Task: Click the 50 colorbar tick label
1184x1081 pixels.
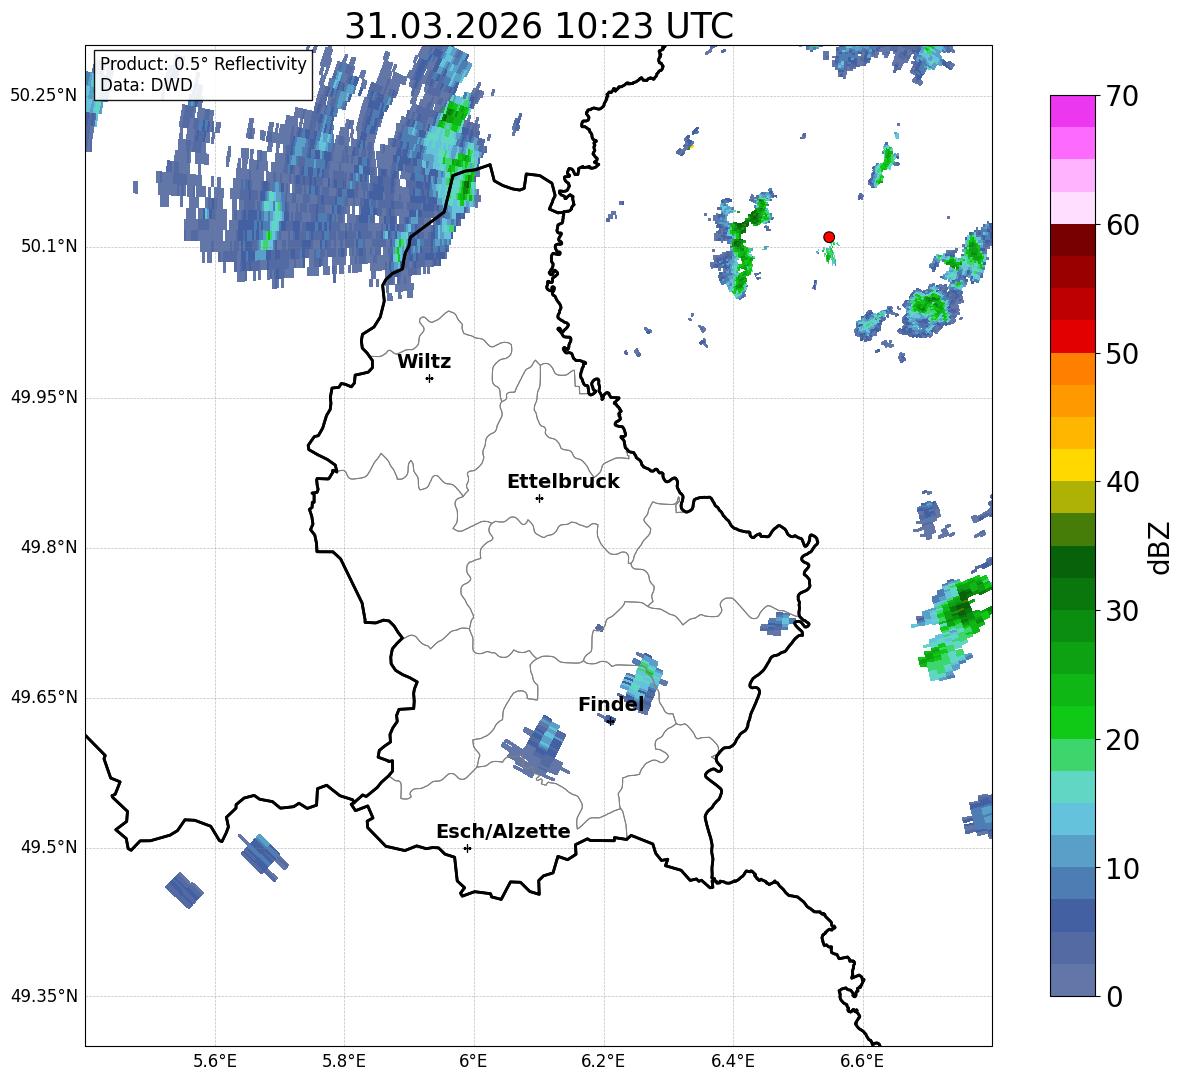Action: tap(1121, 353)
